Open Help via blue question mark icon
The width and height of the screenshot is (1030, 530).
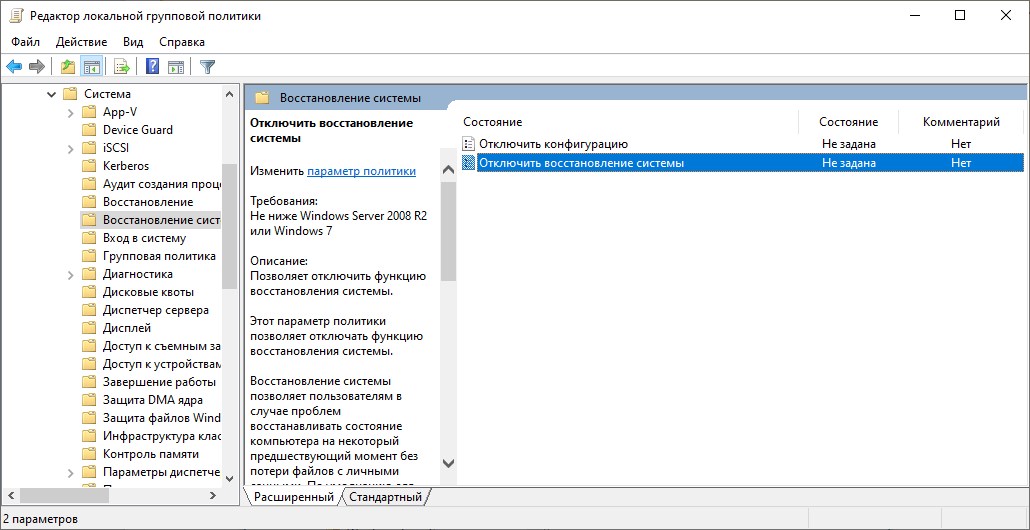(x=153, y=67)
